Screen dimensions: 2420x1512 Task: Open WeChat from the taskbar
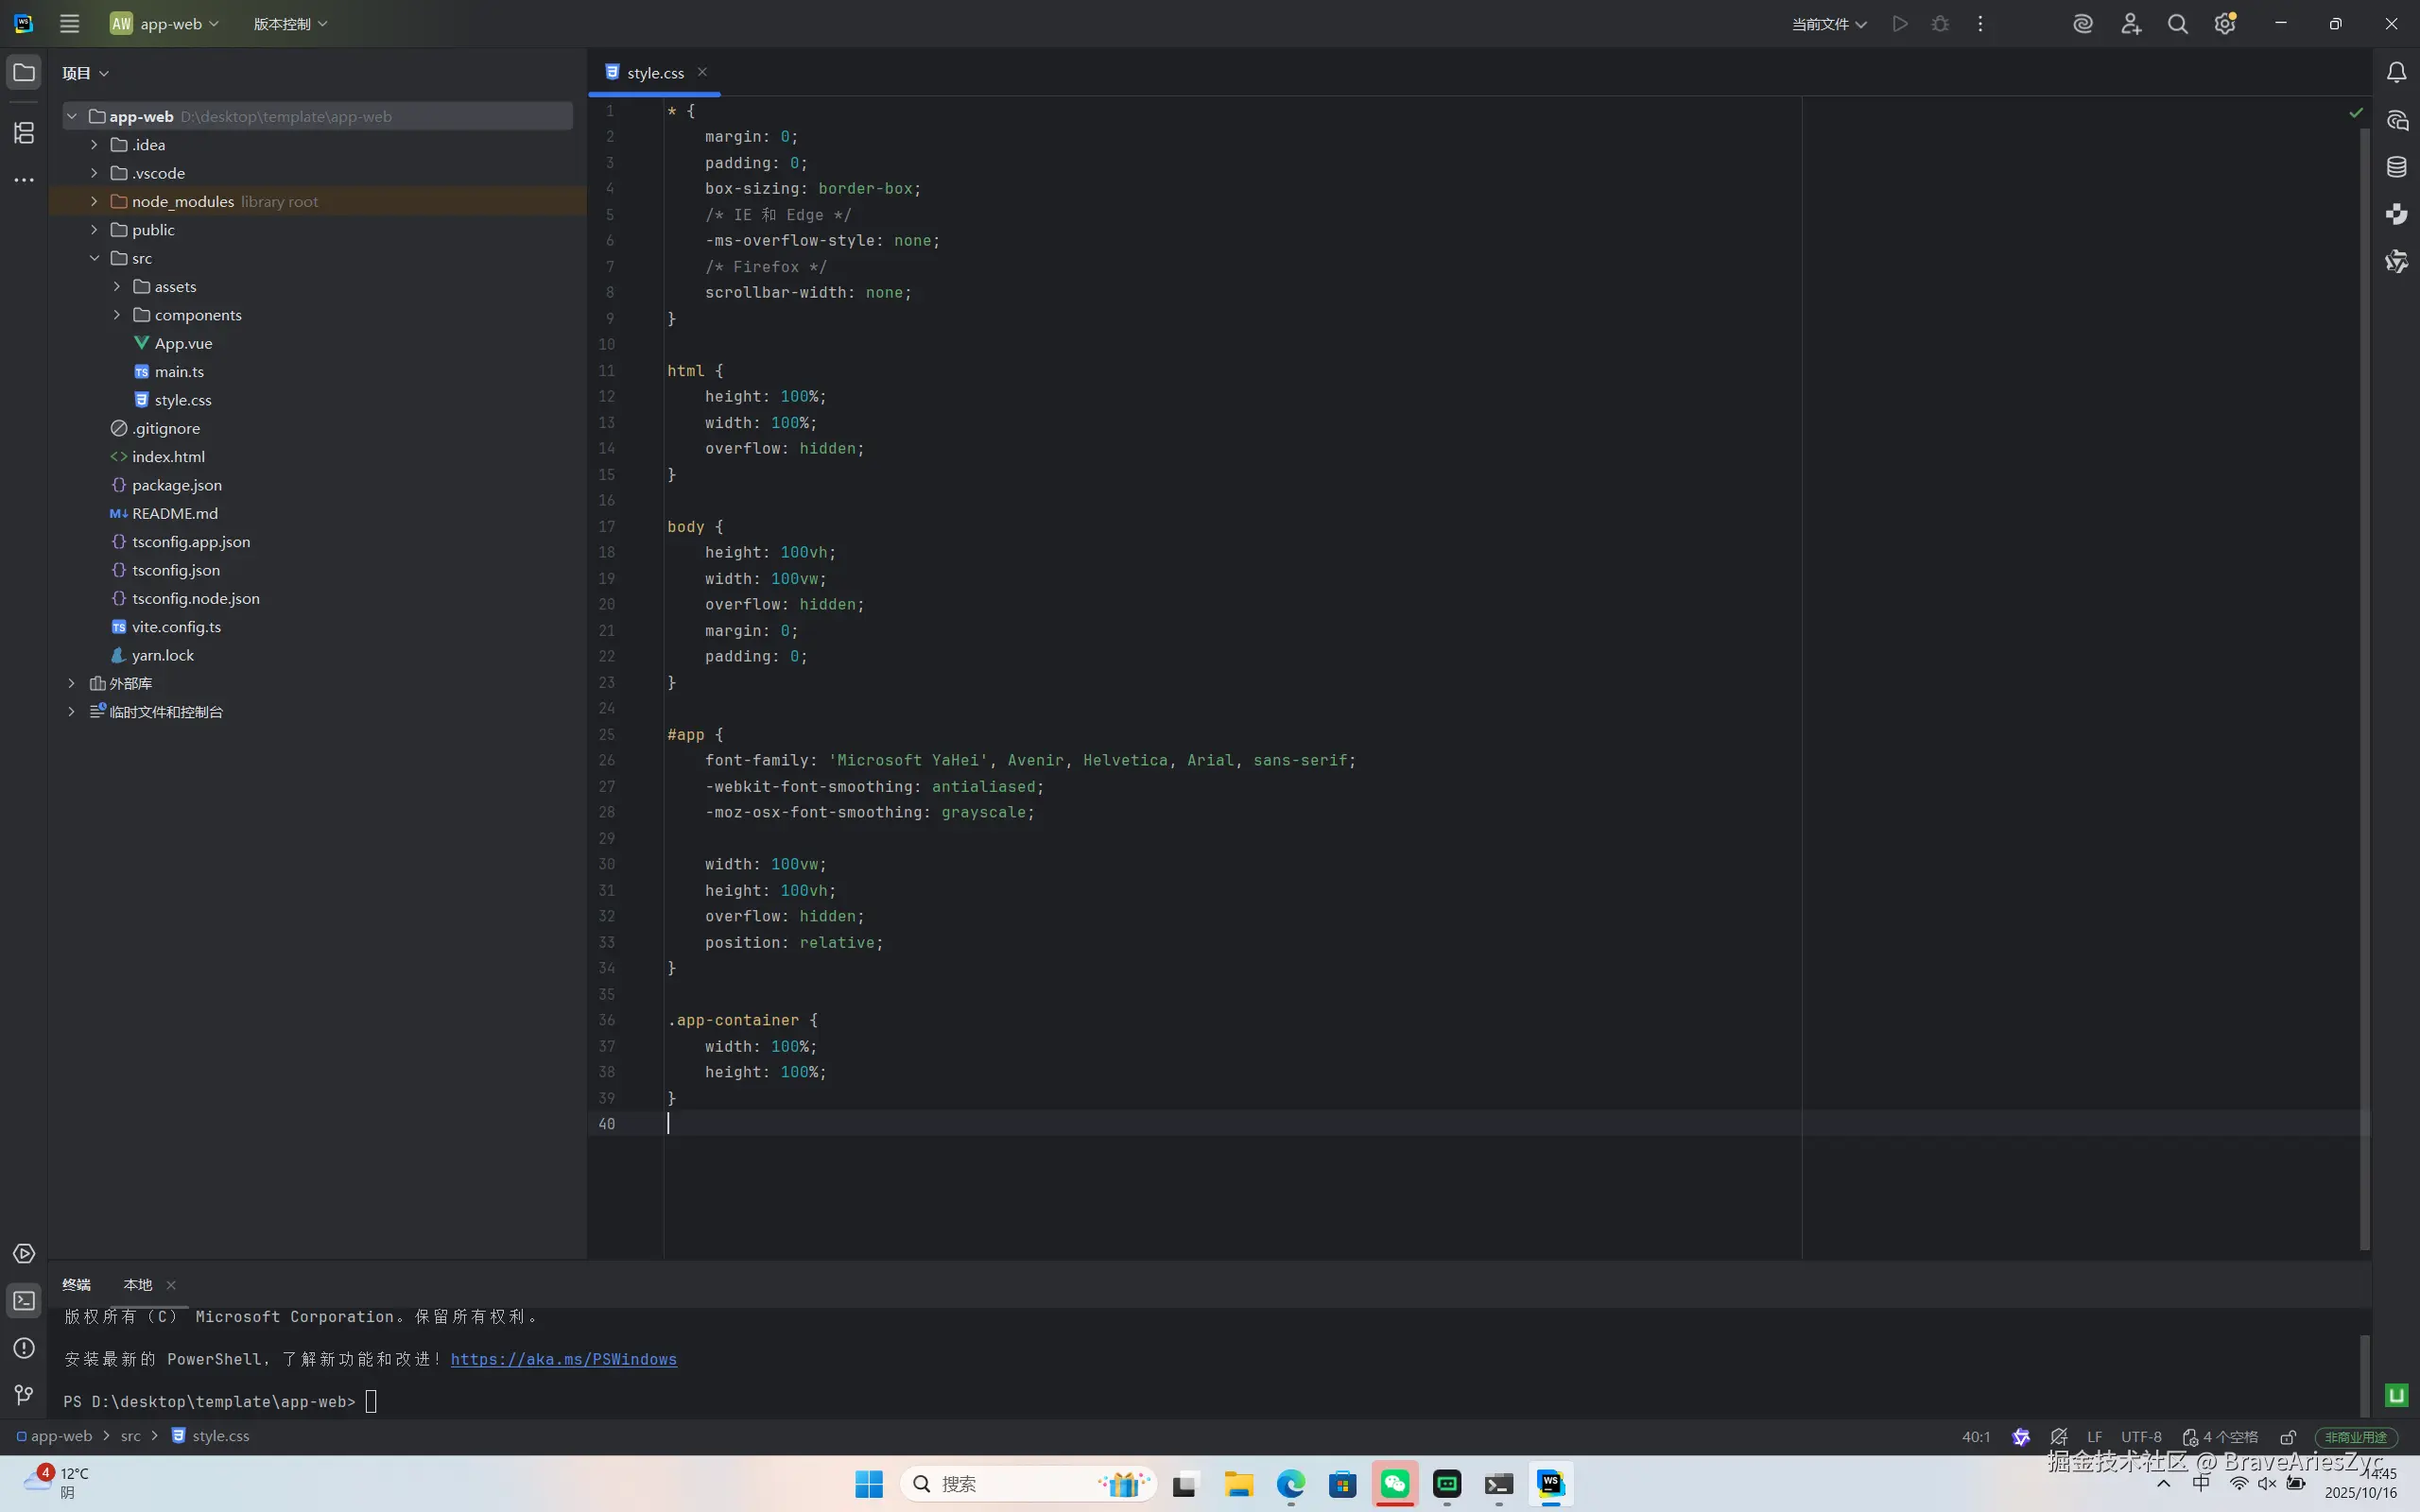click(1395, 1484)
